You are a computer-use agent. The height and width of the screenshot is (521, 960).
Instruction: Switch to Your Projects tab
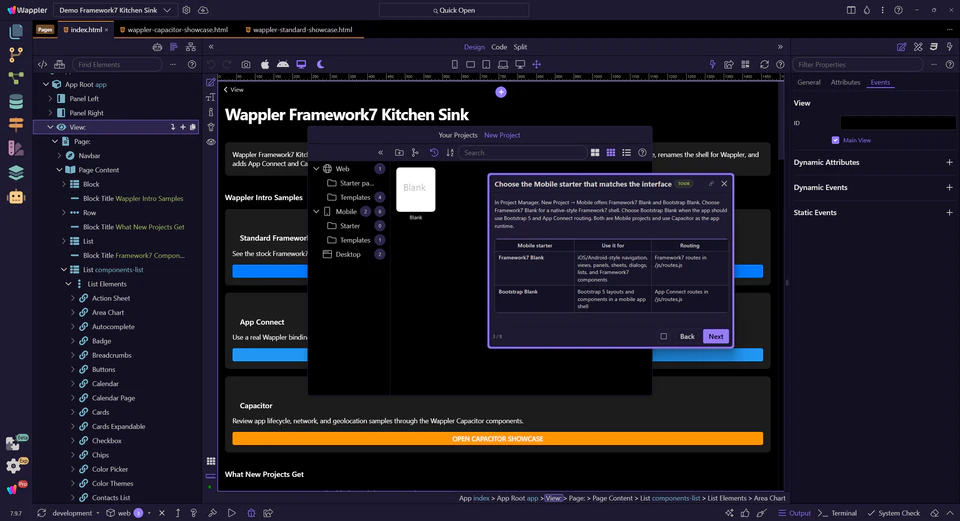point(458,135)
